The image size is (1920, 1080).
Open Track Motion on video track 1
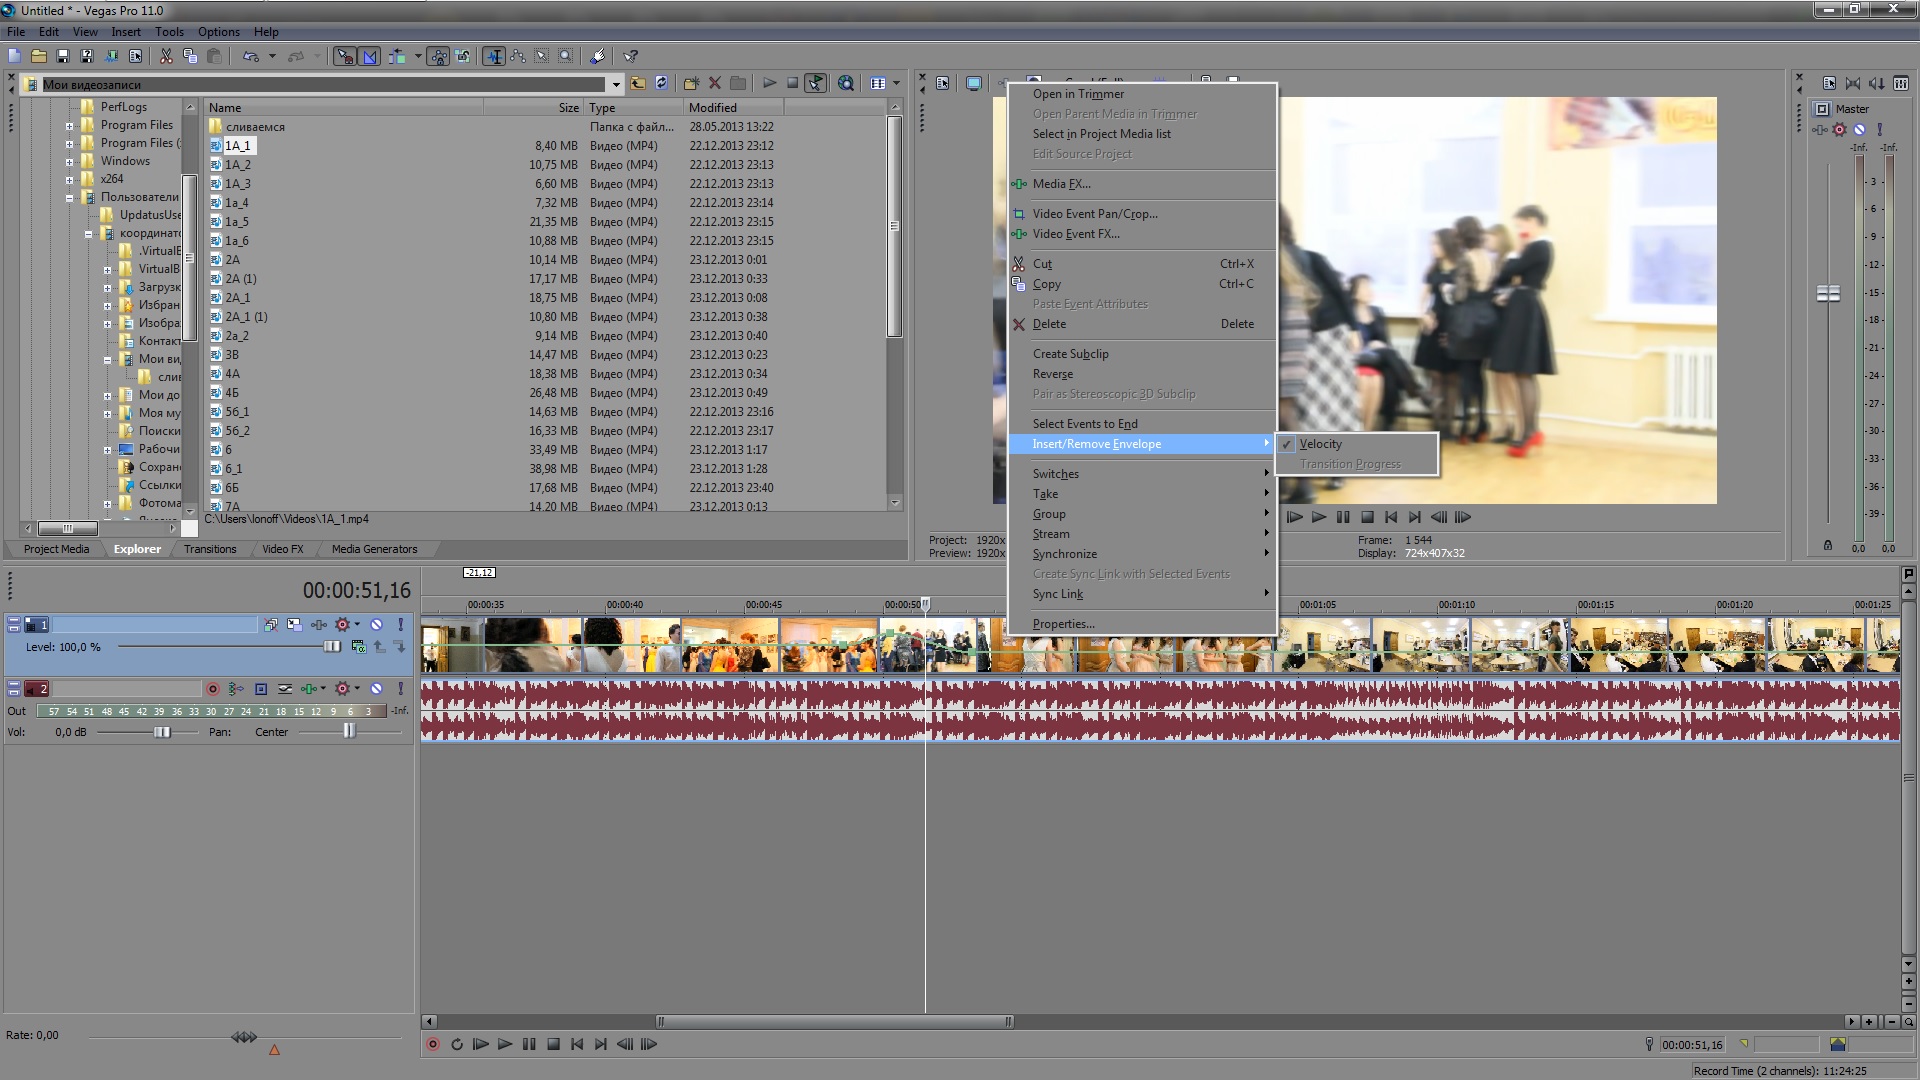[294, 625]
